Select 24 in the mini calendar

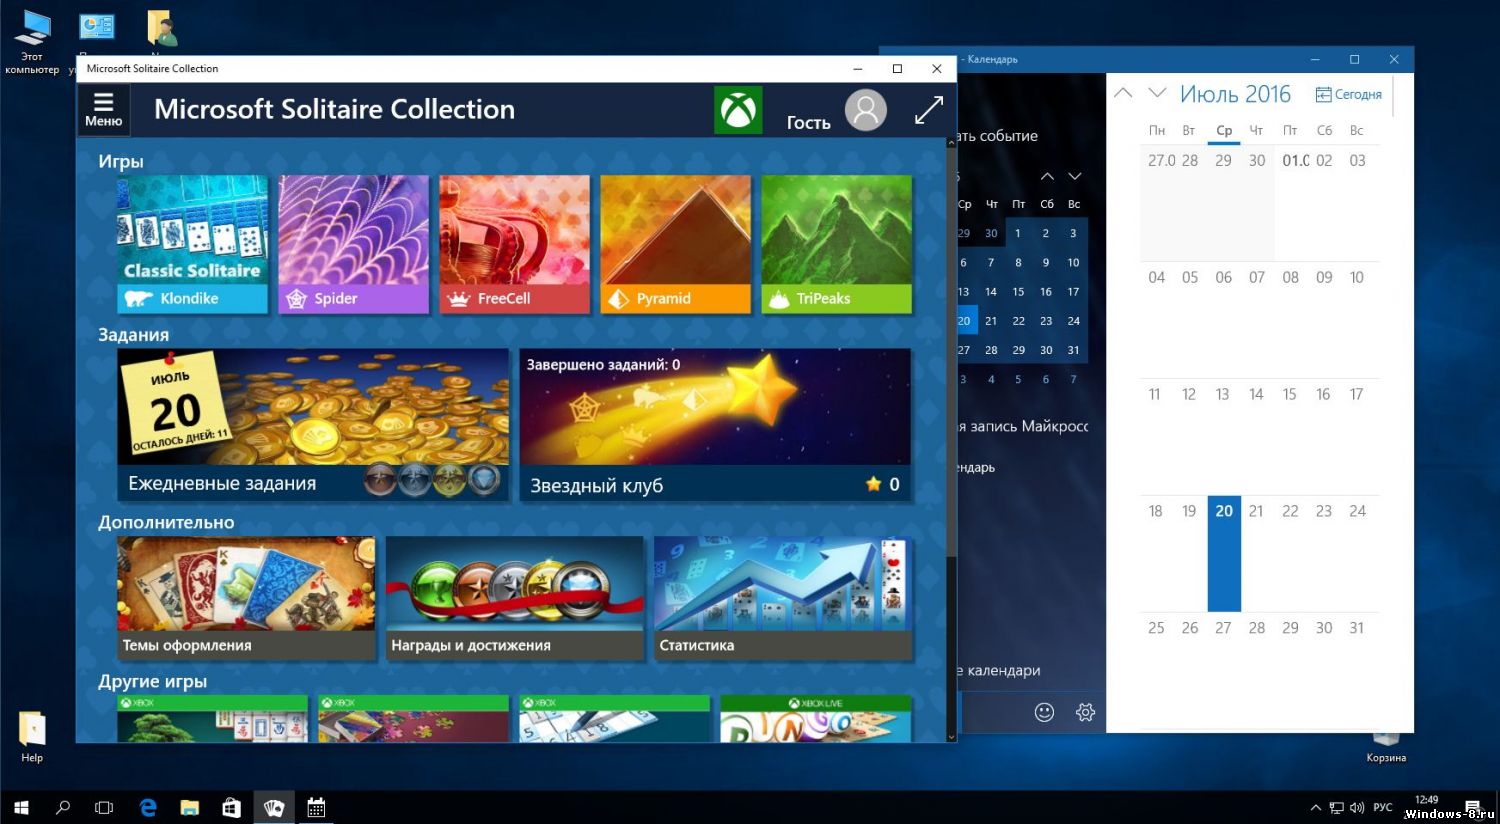pyautogui.click(x=1073, y=321)
